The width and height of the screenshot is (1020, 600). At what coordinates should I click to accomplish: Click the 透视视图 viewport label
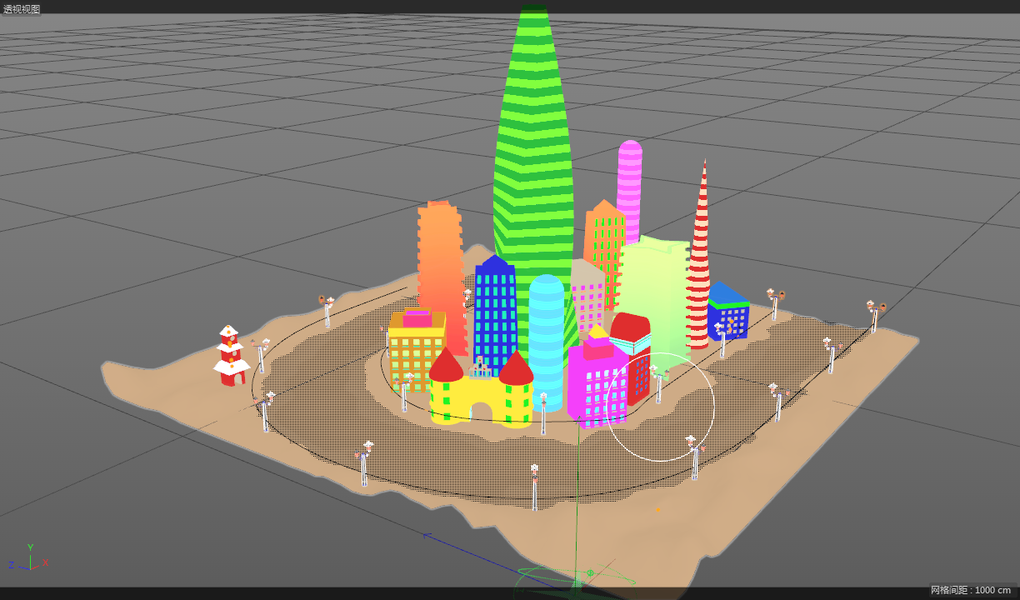[21, 9]
